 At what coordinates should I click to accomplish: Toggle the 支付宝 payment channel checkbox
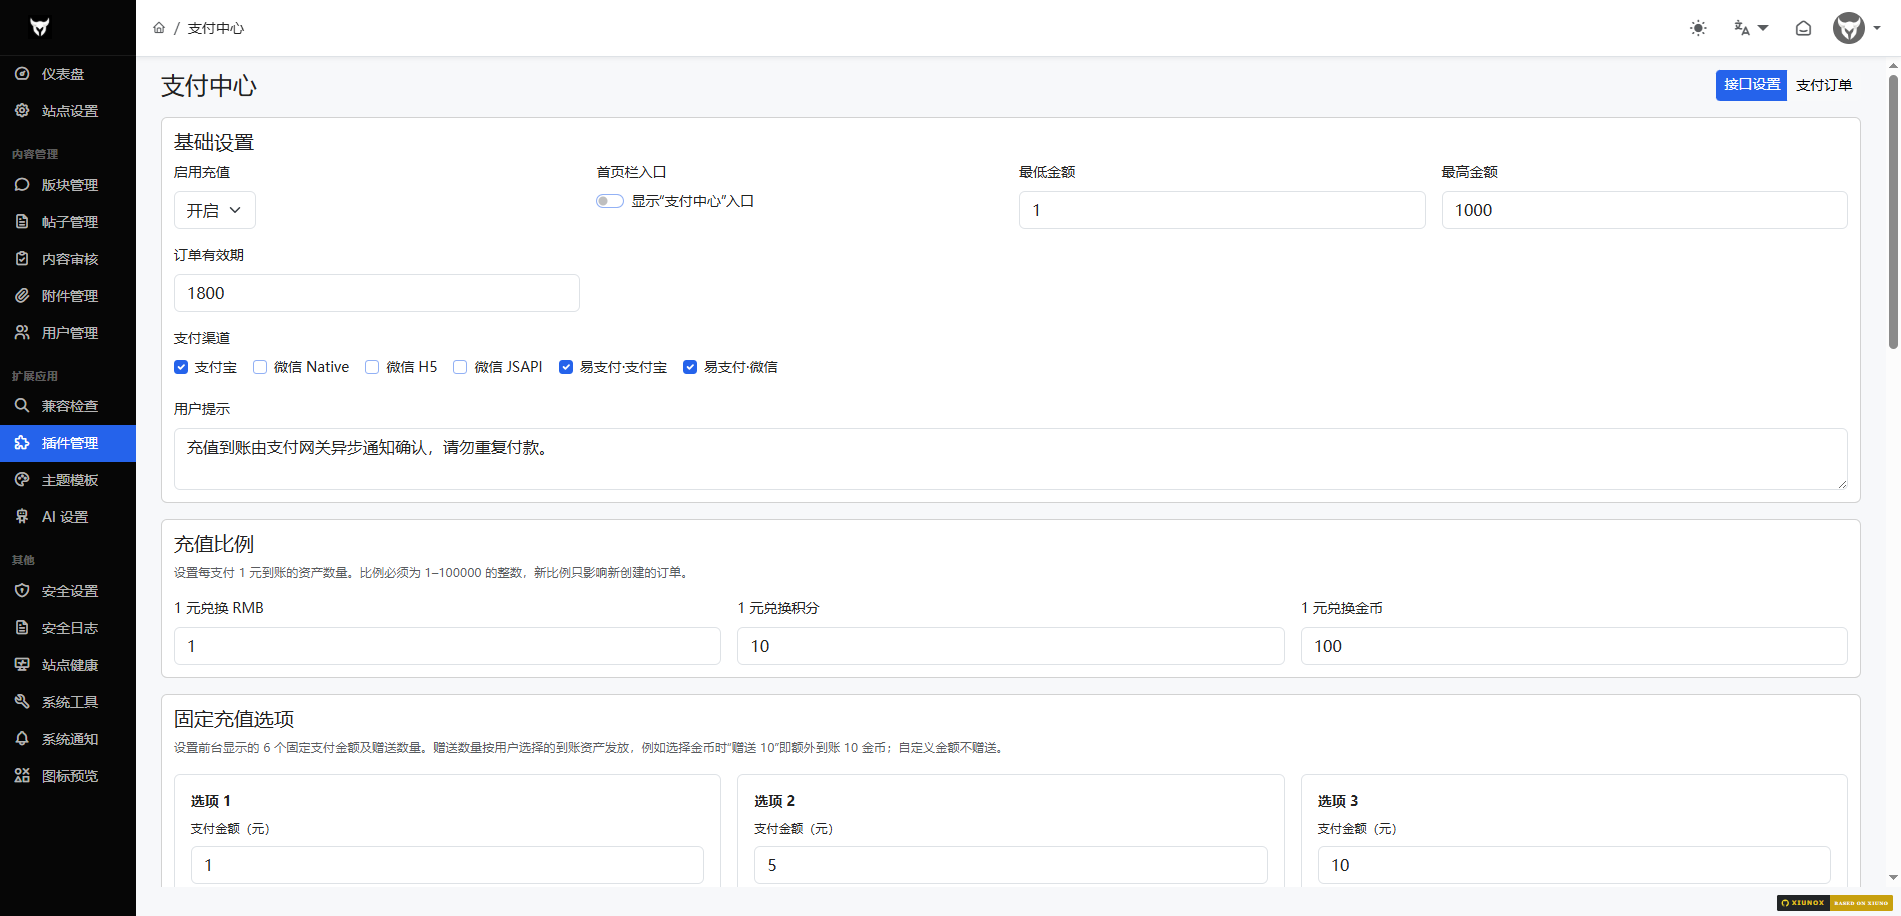point(181,367)
